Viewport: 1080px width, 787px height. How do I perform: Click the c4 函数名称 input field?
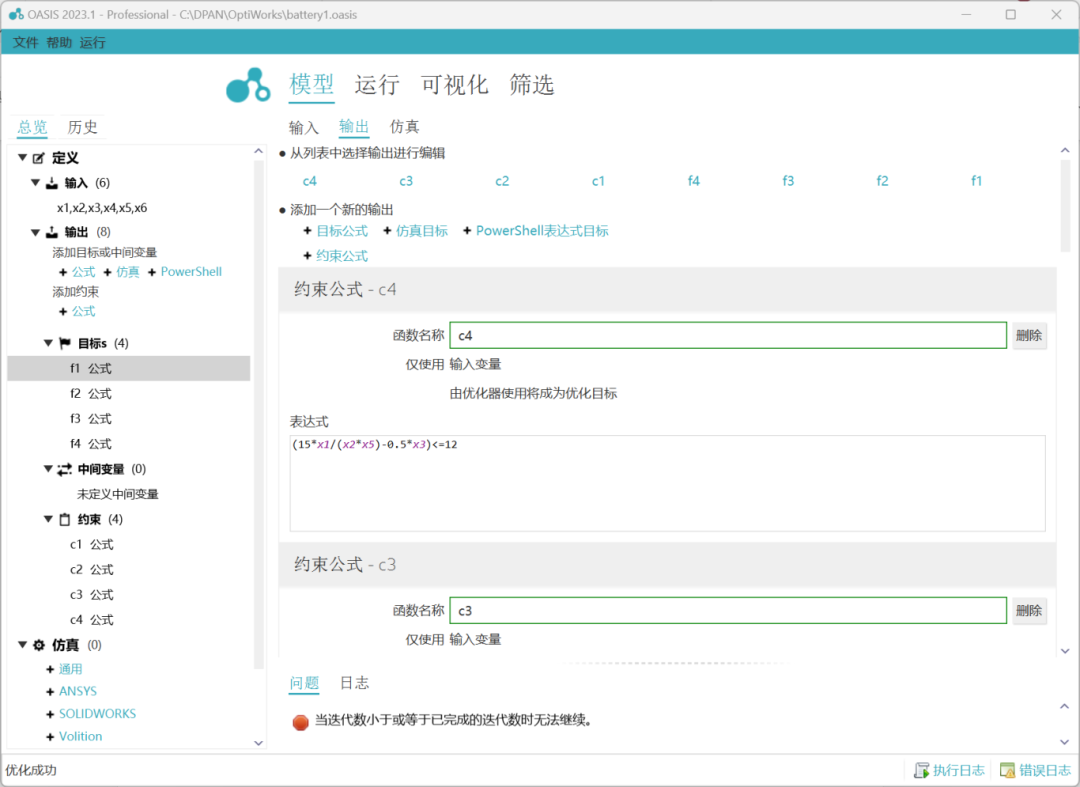(728, 335)
